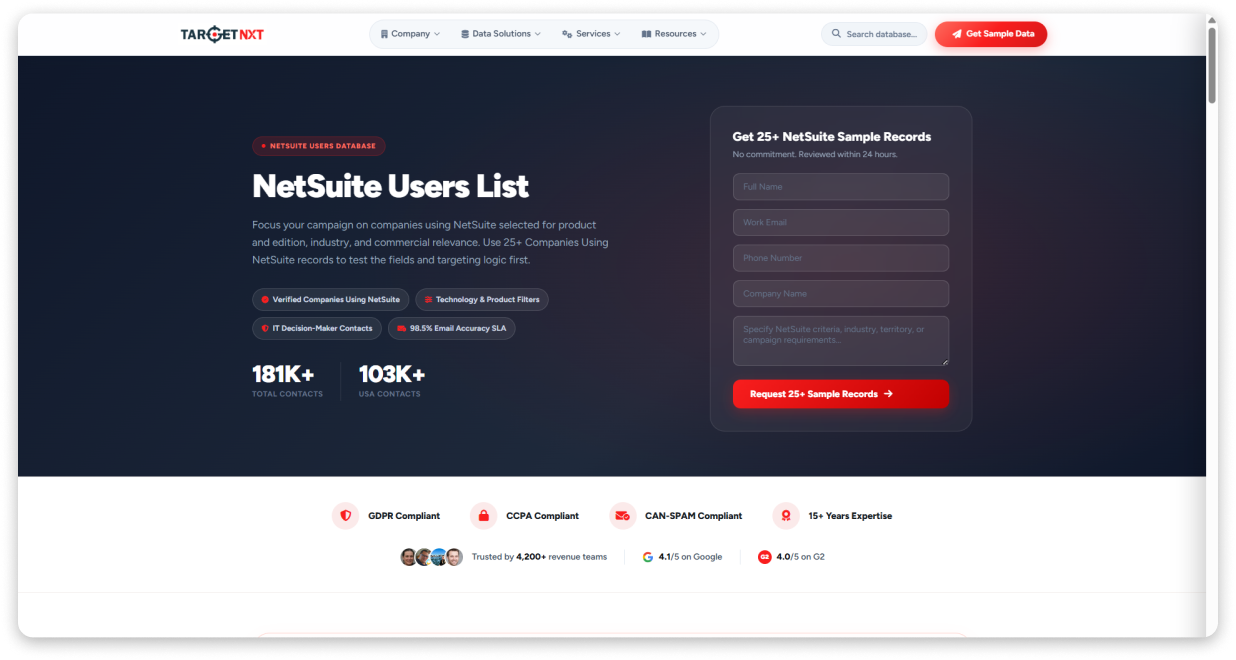Click paper plane icon on Get Sample Data

956,34
